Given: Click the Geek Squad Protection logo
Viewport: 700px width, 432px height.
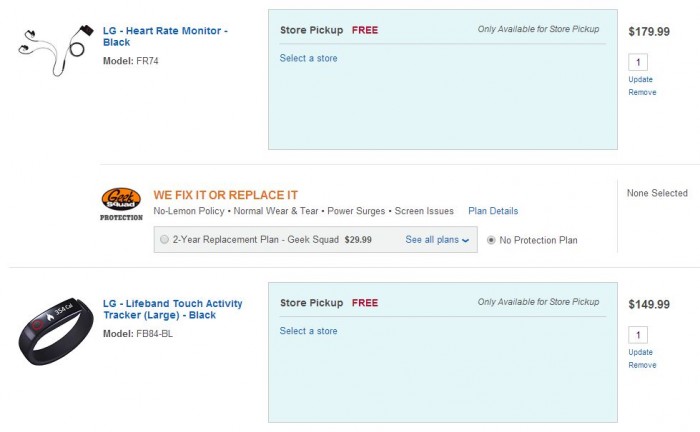Looking at the screenshot, I should (x=122, y=203).
